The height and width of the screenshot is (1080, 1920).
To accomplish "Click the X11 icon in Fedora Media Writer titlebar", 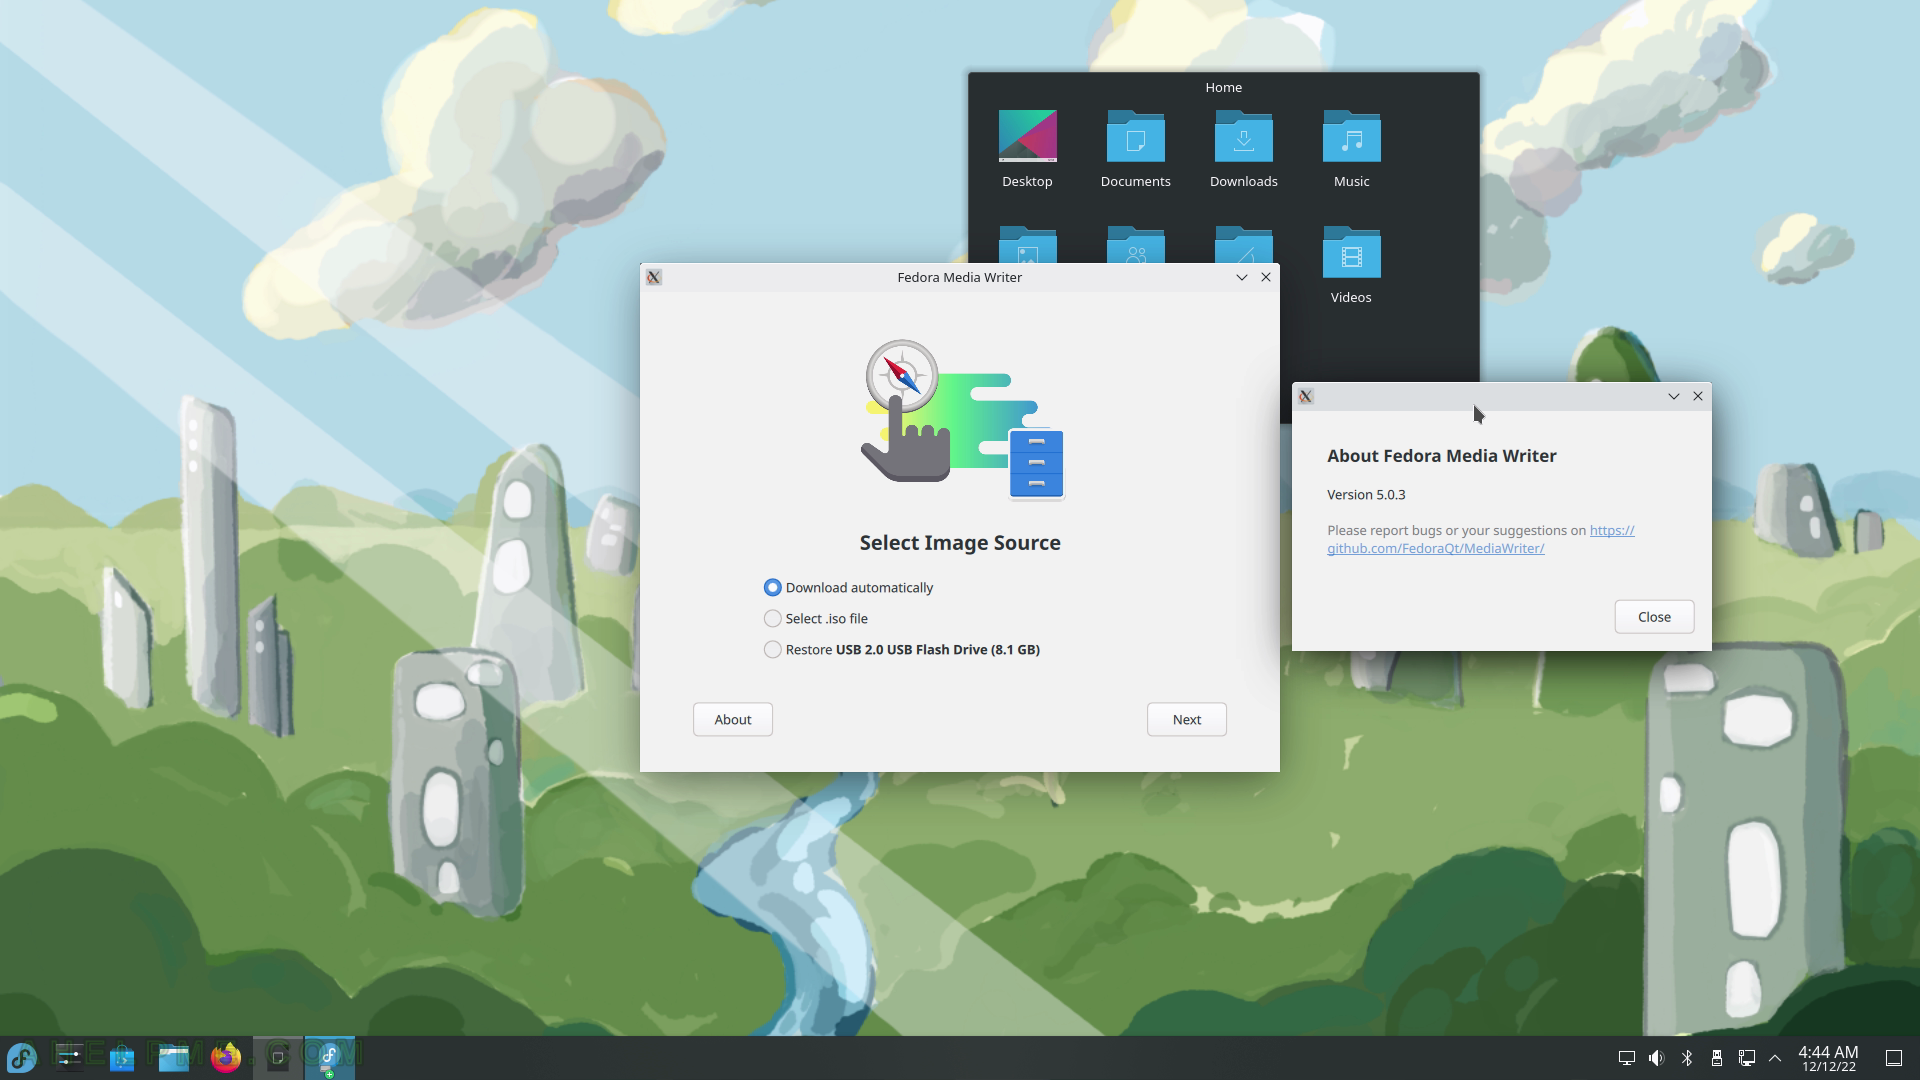I will coord(654,278).
